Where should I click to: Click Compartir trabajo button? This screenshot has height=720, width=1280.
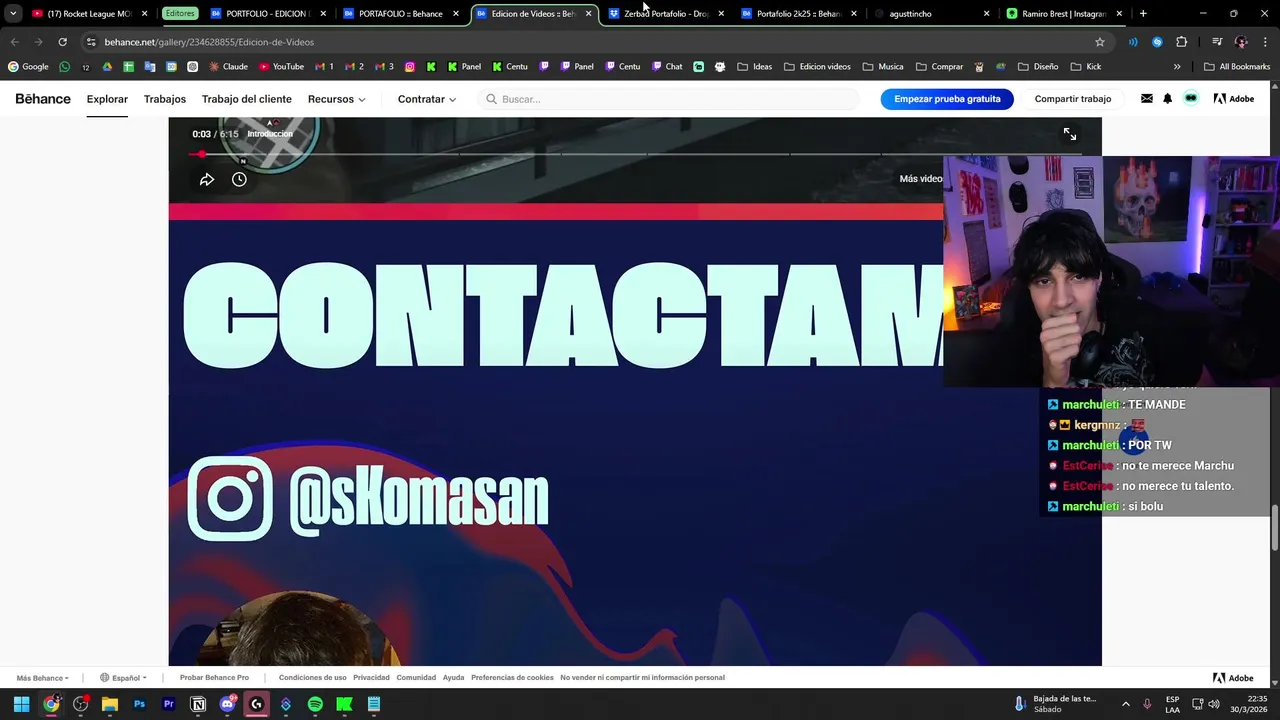(1073, 99)
